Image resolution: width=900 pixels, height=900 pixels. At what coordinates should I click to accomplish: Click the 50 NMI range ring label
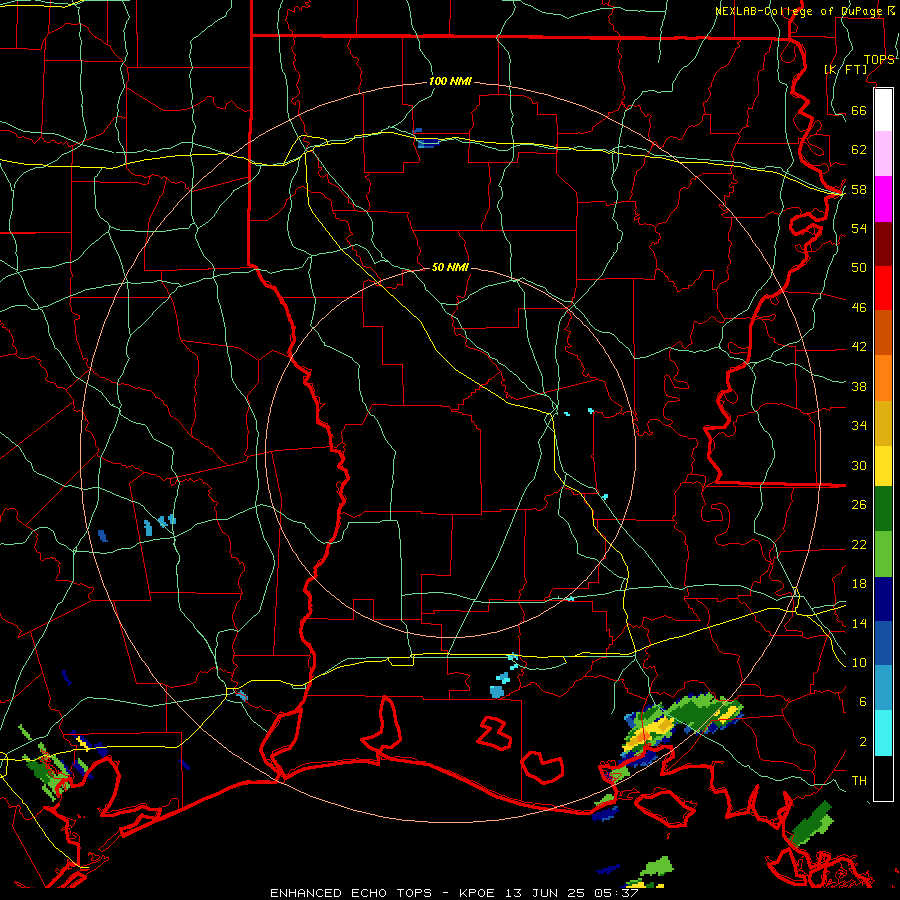[450, 267]
